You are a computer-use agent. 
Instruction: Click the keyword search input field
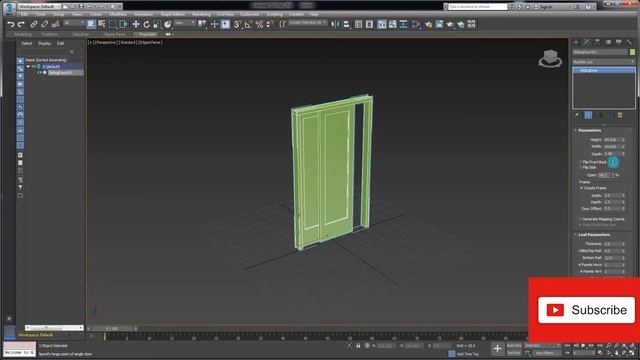pos(478,7)
